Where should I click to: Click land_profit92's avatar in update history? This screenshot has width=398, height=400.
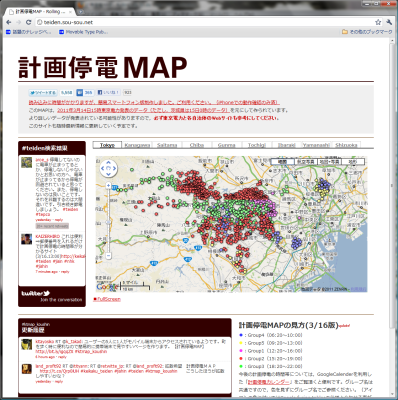coord(27,369)
